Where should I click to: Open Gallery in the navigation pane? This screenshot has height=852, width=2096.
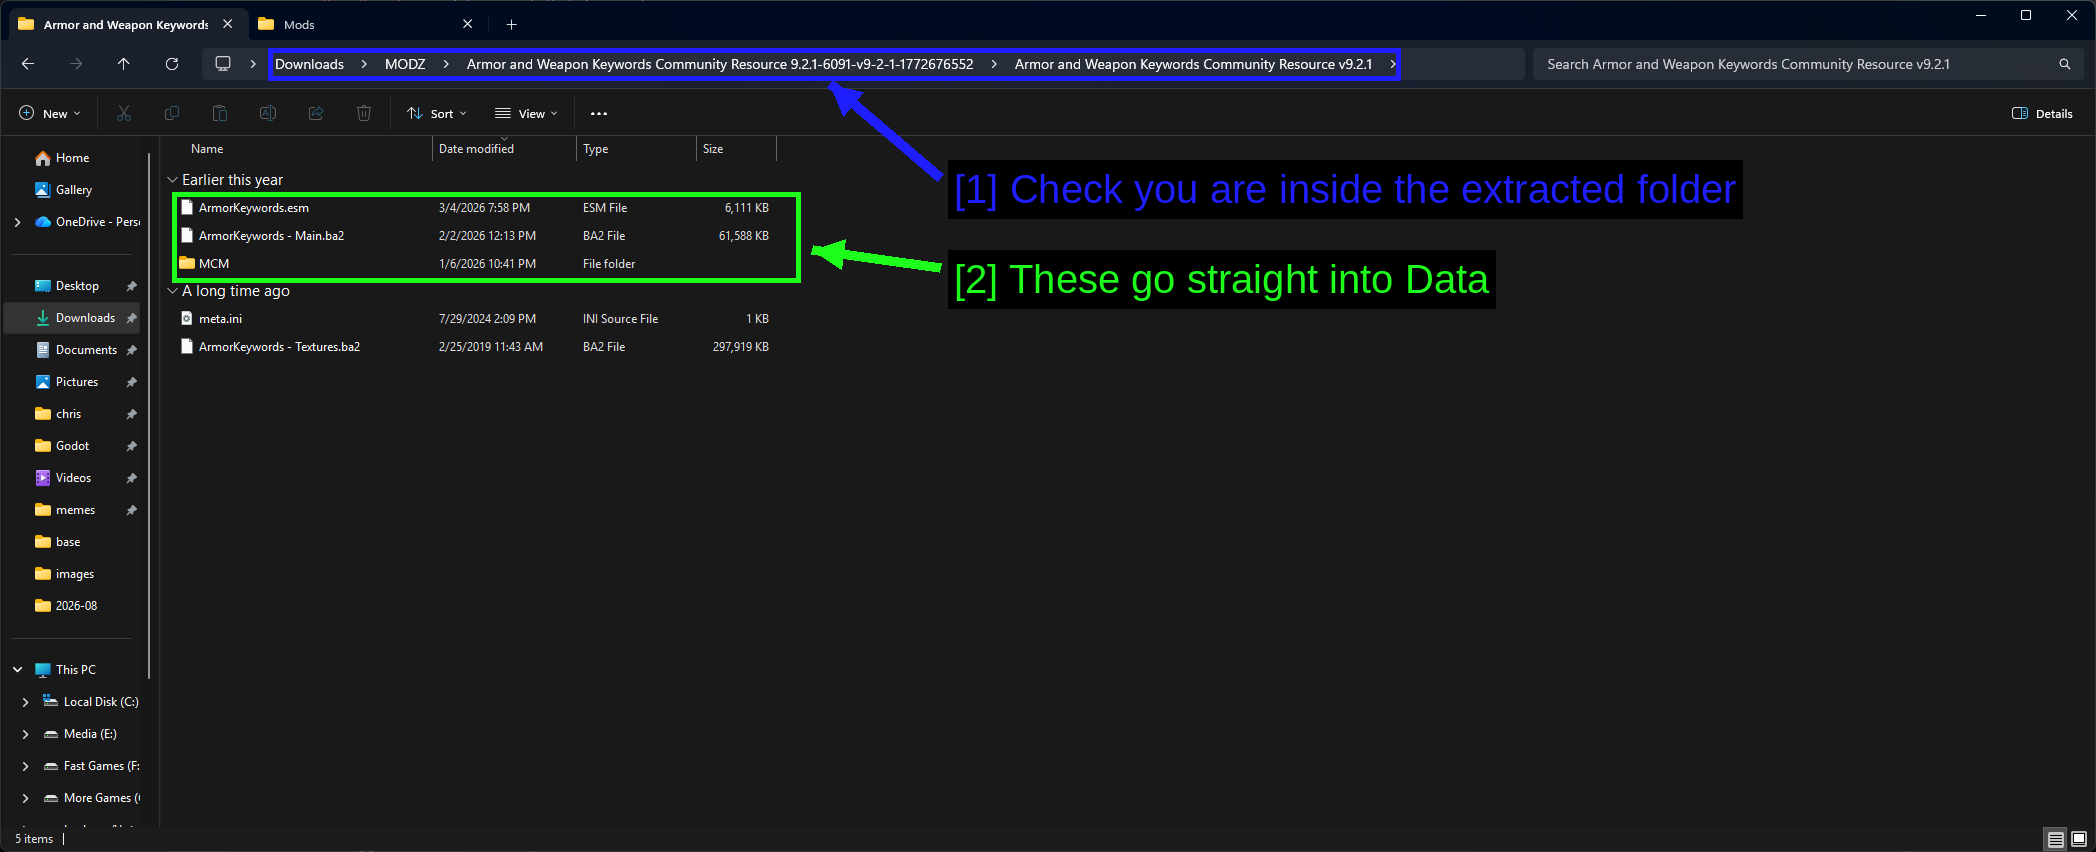(72, 190)
